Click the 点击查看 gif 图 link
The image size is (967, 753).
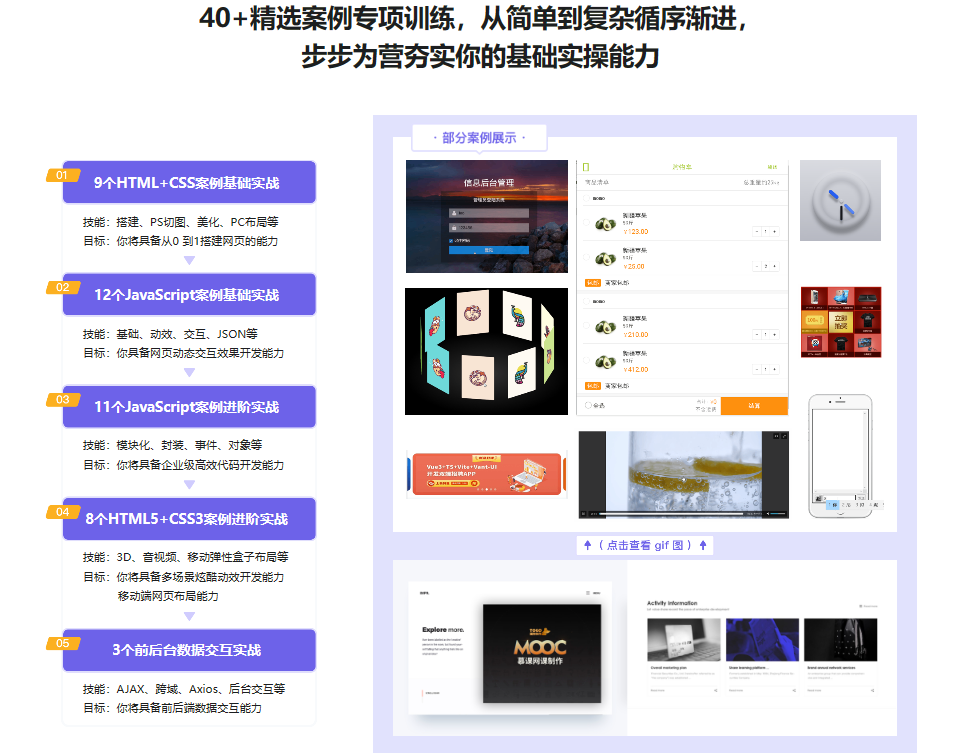click(x=645, y=545)
